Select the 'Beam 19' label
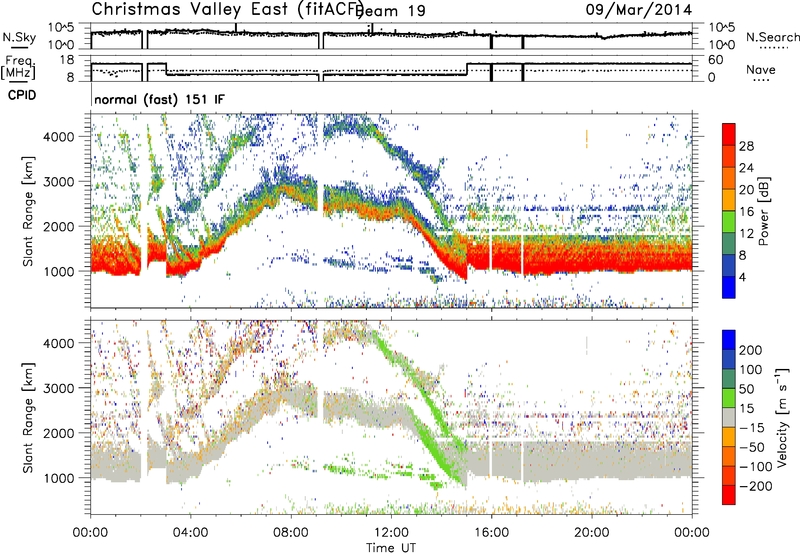800x554 pixels. coord(392,11)
